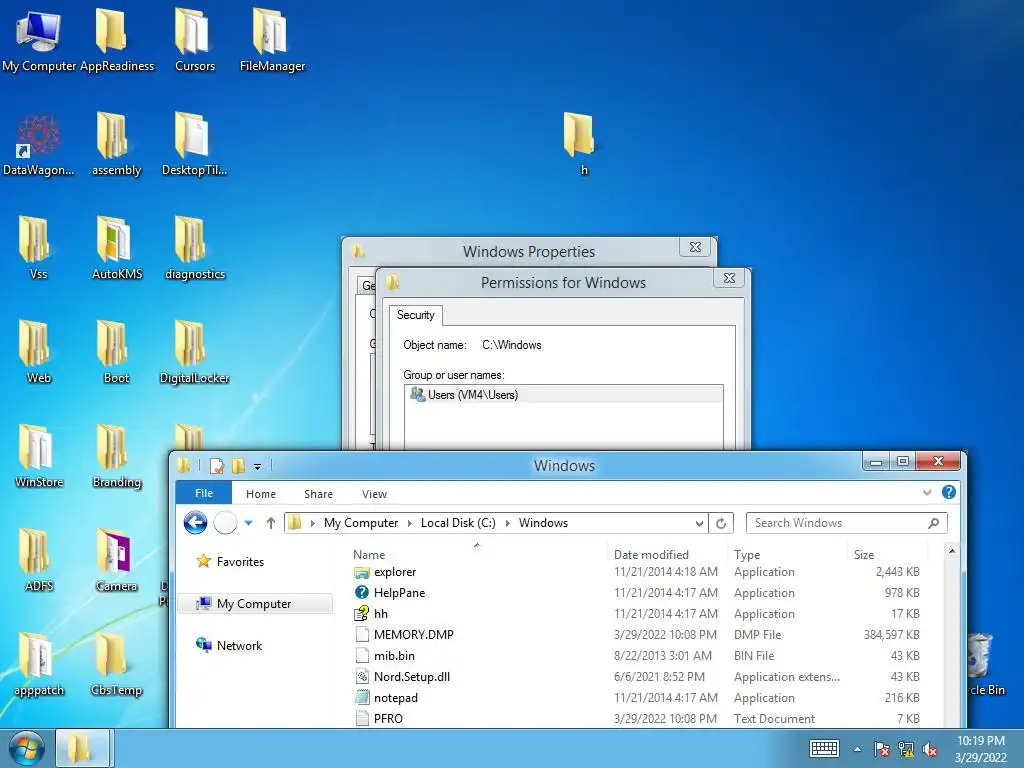Click the muted volume tray icon
The height and width of the screenshot is (768, 1024).
pos(930,749)
